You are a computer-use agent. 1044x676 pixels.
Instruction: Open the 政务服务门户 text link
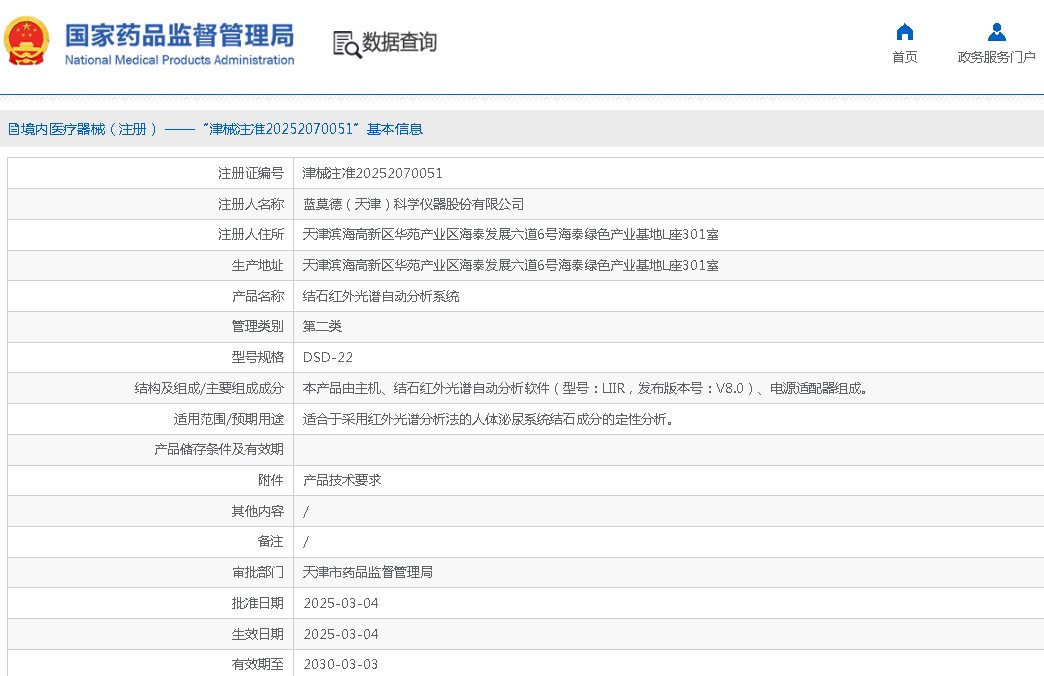[x=996, y=57]
